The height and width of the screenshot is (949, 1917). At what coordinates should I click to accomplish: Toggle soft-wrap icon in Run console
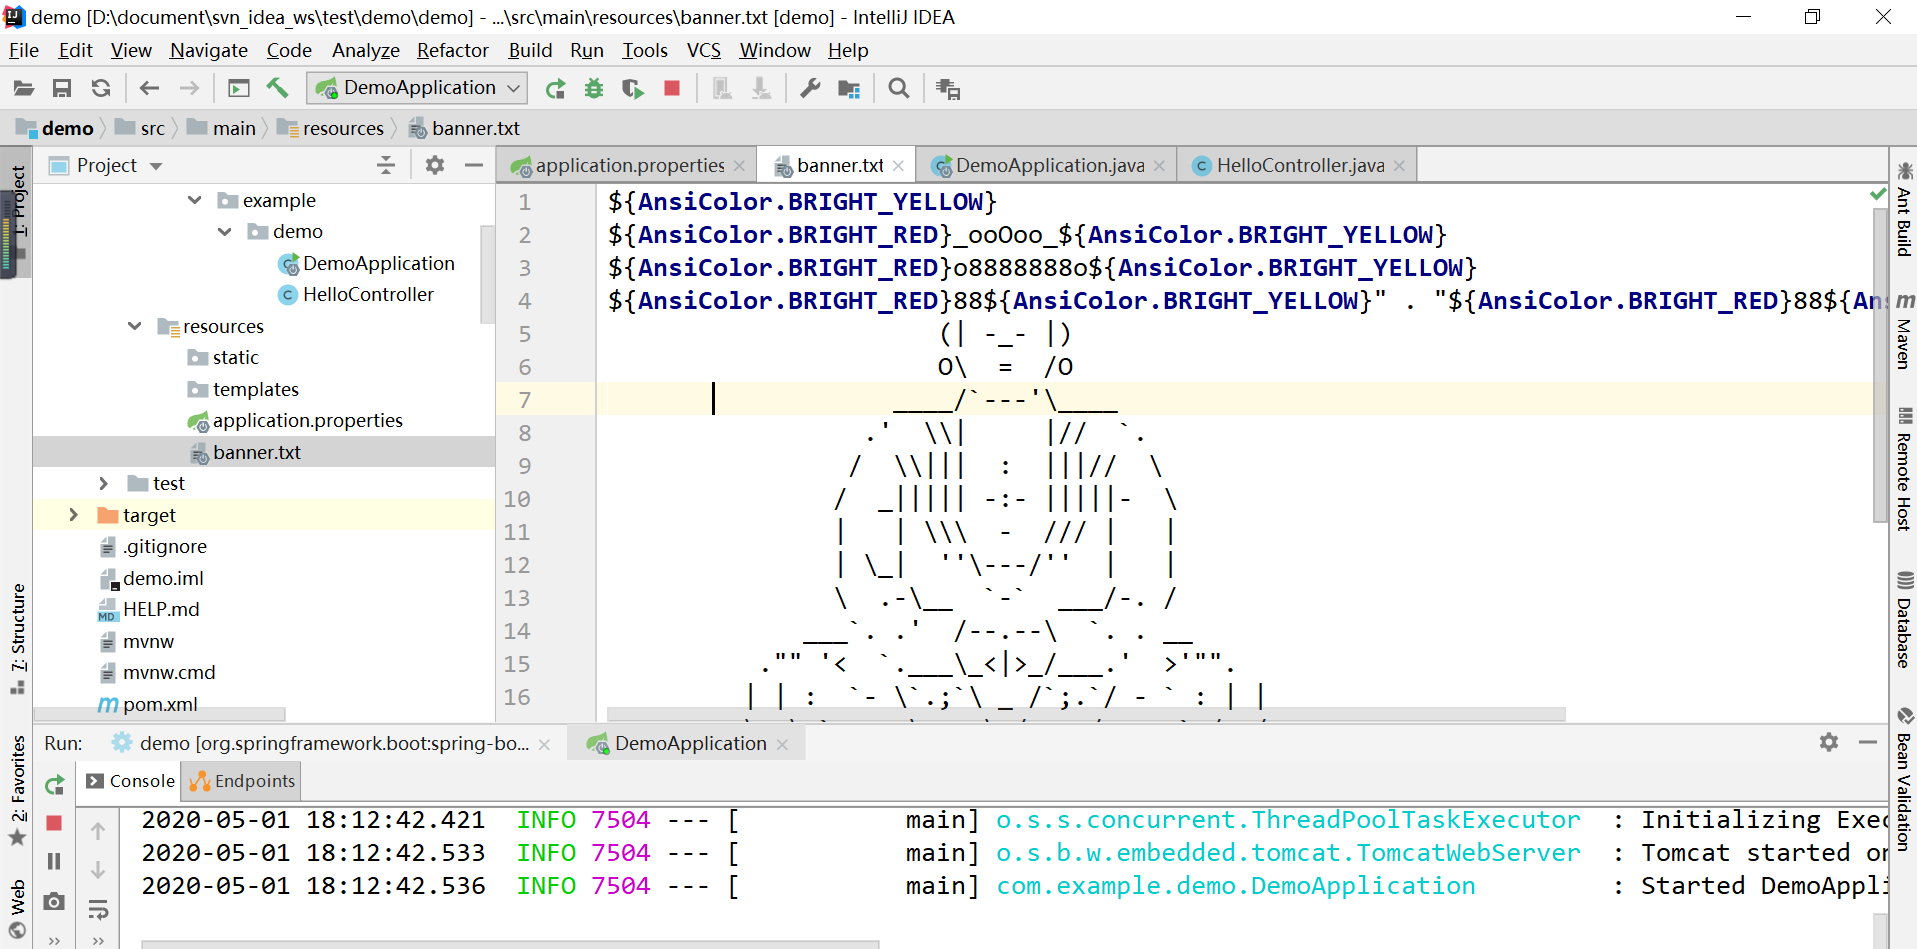click(x=98, y=909)
